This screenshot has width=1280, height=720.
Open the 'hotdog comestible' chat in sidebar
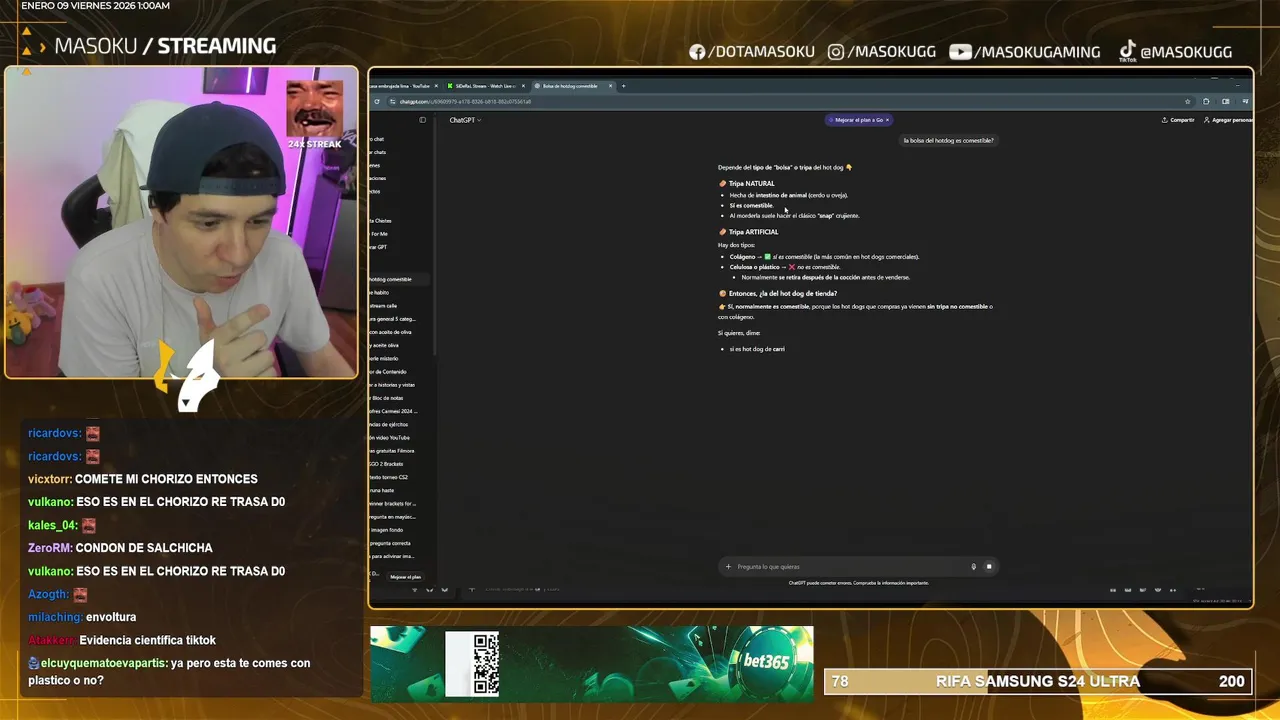(398, 279)
